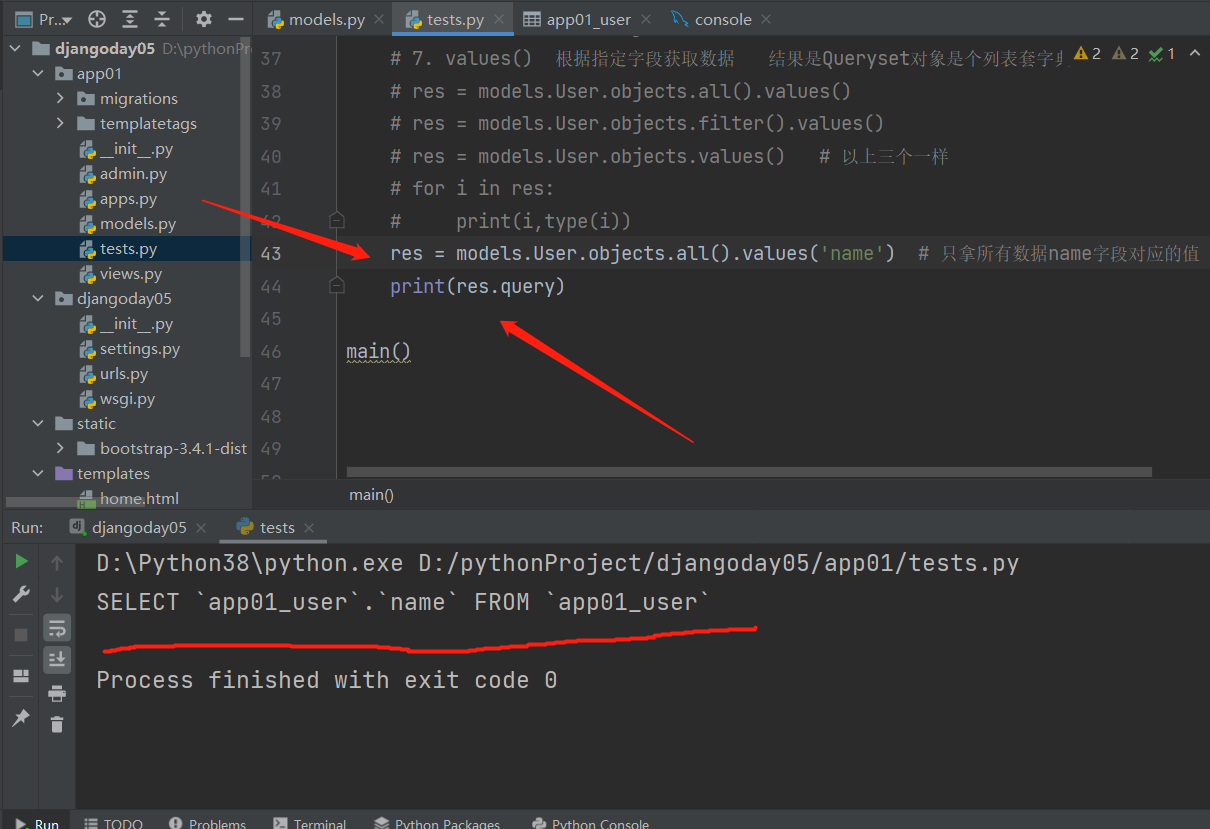The height and width of the screenshot is (829, 1210).
Task: Fold the code block at line 44
Action: click(x=337, y=286)
